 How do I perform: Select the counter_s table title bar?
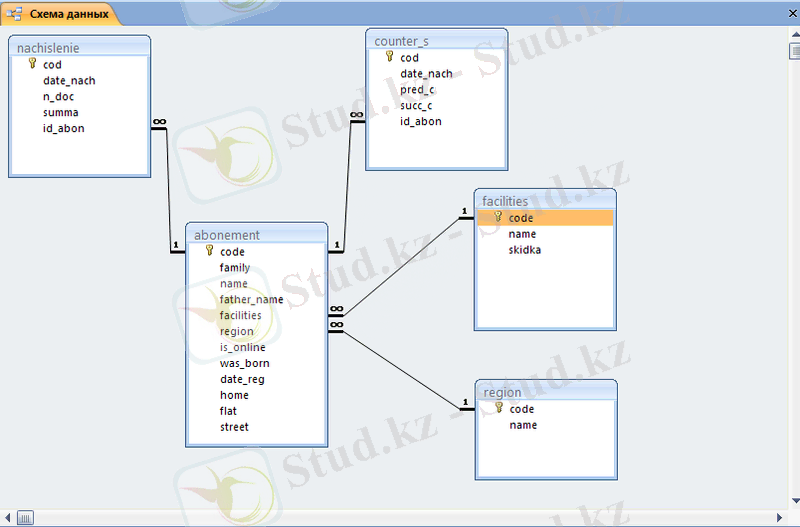coord(437,41)
